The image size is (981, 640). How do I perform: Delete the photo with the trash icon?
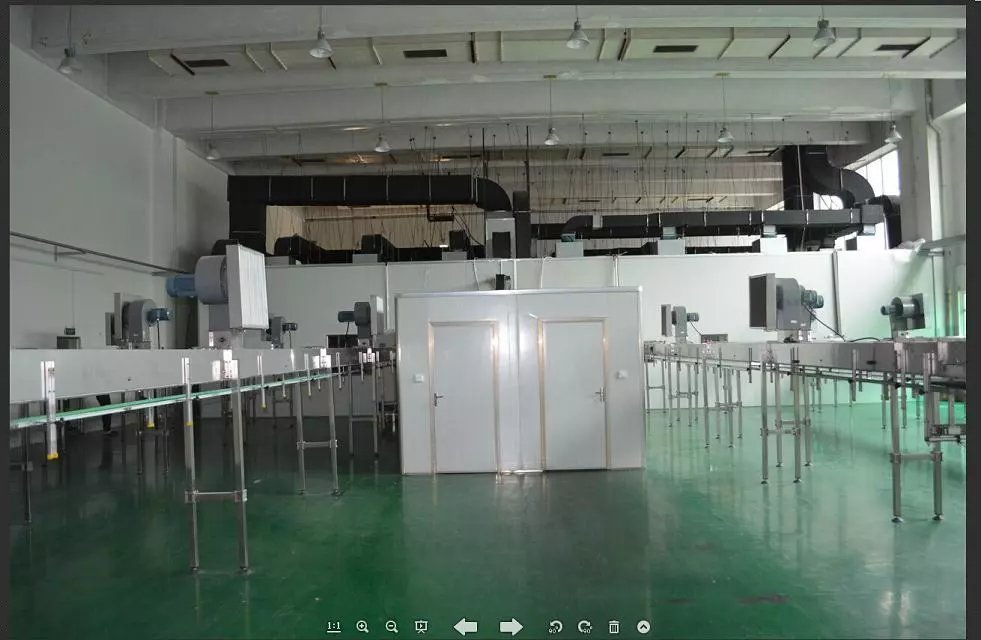(x=614, y=627)
